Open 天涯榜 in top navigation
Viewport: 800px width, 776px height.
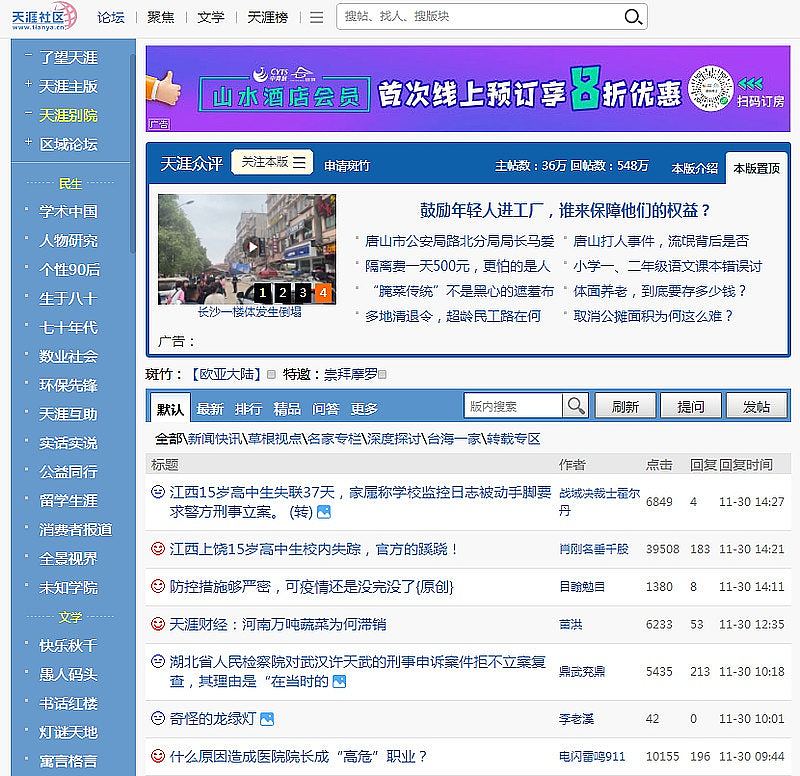(x=267, y=17)
